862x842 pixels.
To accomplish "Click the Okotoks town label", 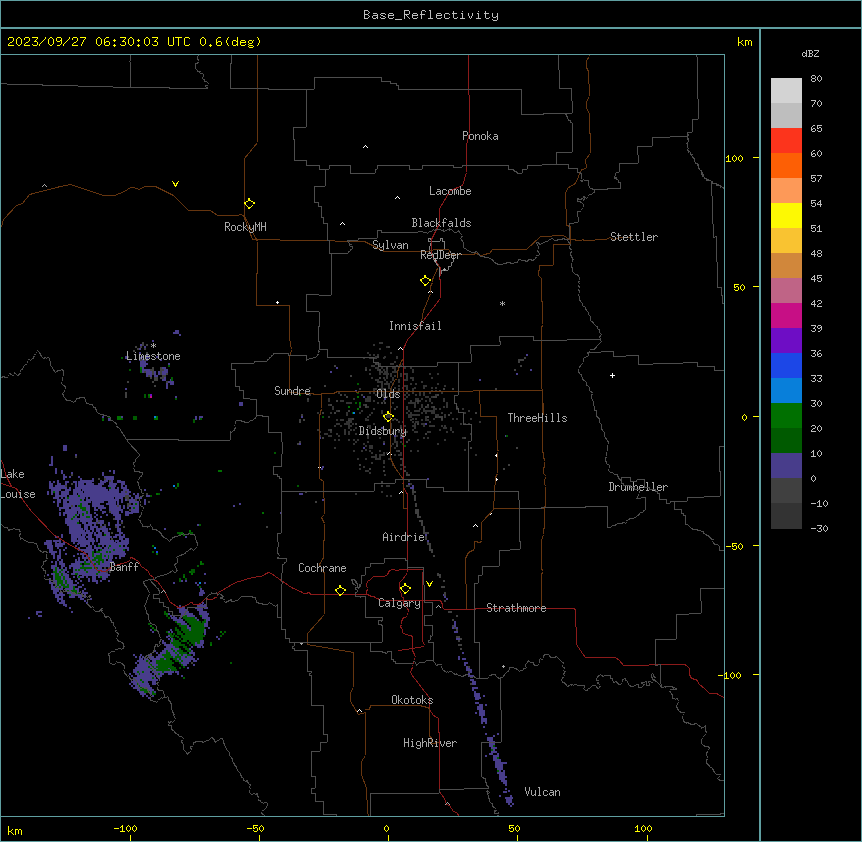I will tap(412, 700).
